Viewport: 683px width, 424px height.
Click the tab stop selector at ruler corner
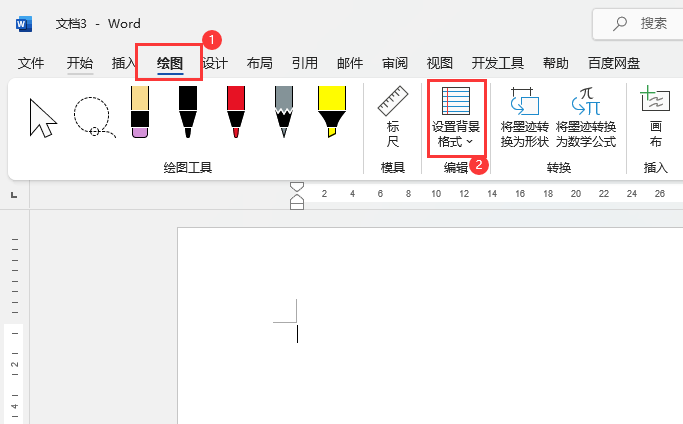pyautogui.click(x=14, y=195)
